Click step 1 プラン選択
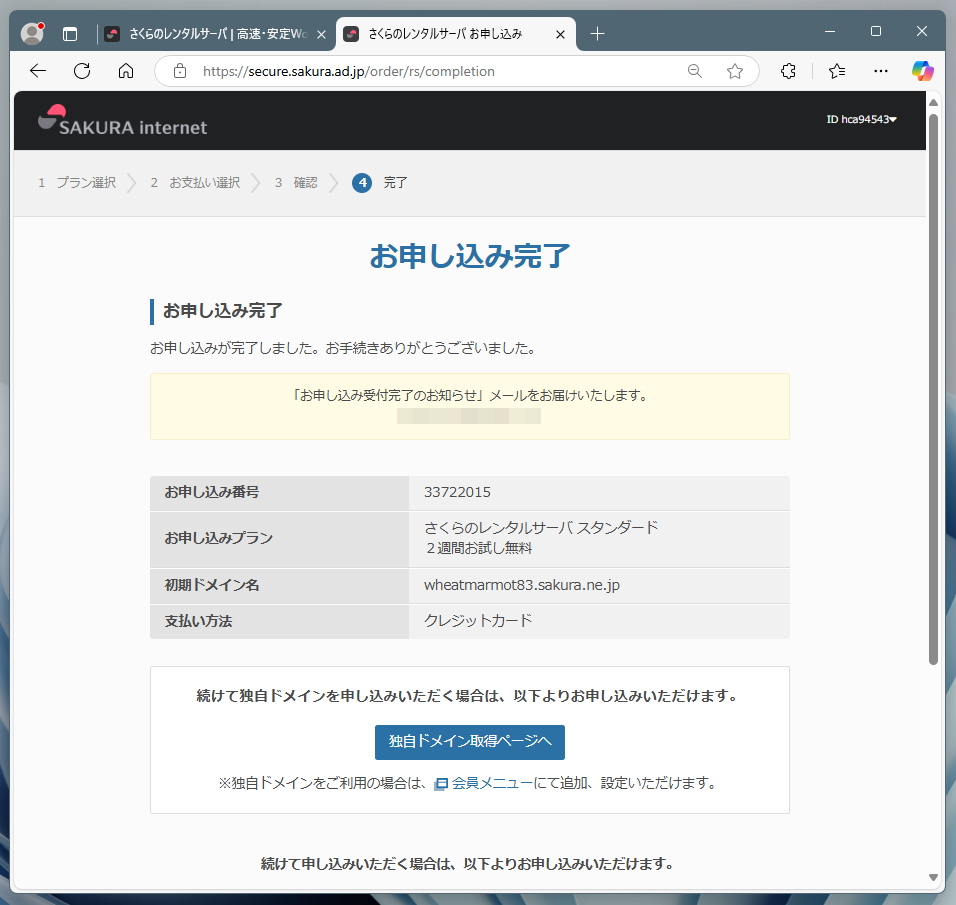 click(77, 182)
